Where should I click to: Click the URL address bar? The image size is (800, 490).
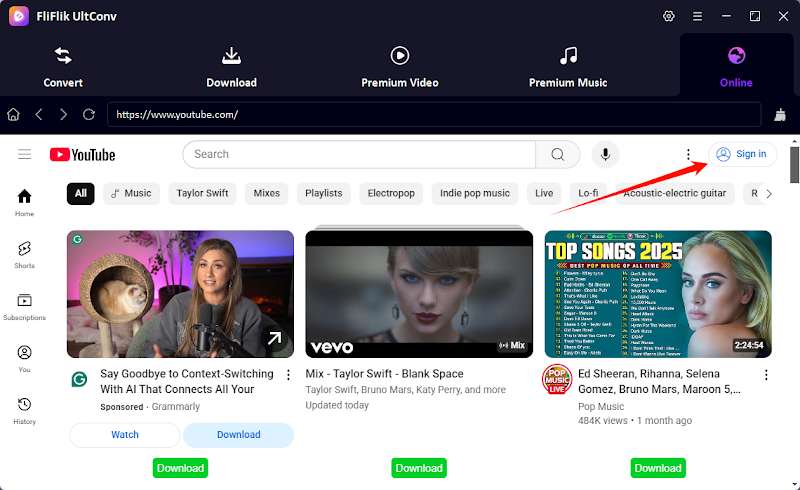click(434, 114)
